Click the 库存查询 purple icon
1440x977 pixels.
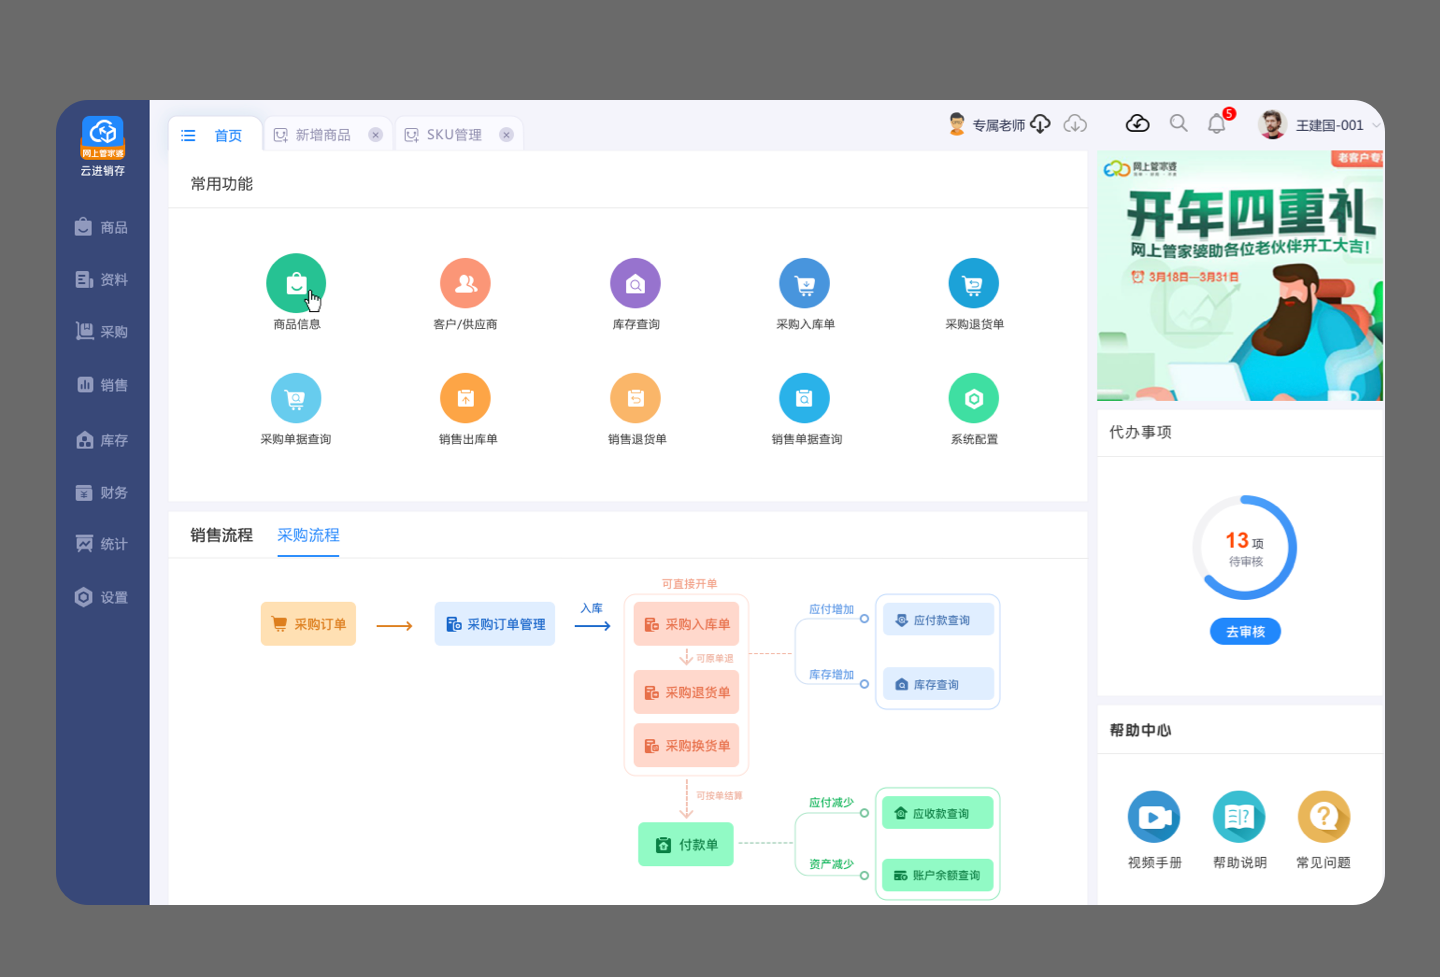(635, 284)
